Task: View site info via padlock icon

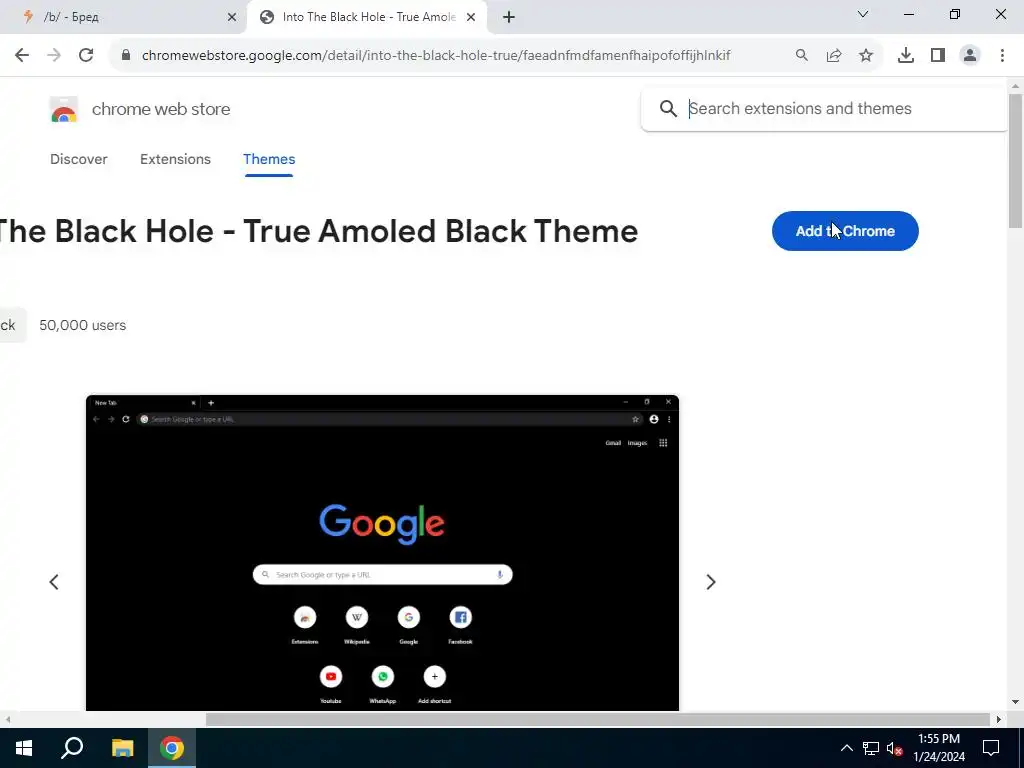Action: pos(126,55)
